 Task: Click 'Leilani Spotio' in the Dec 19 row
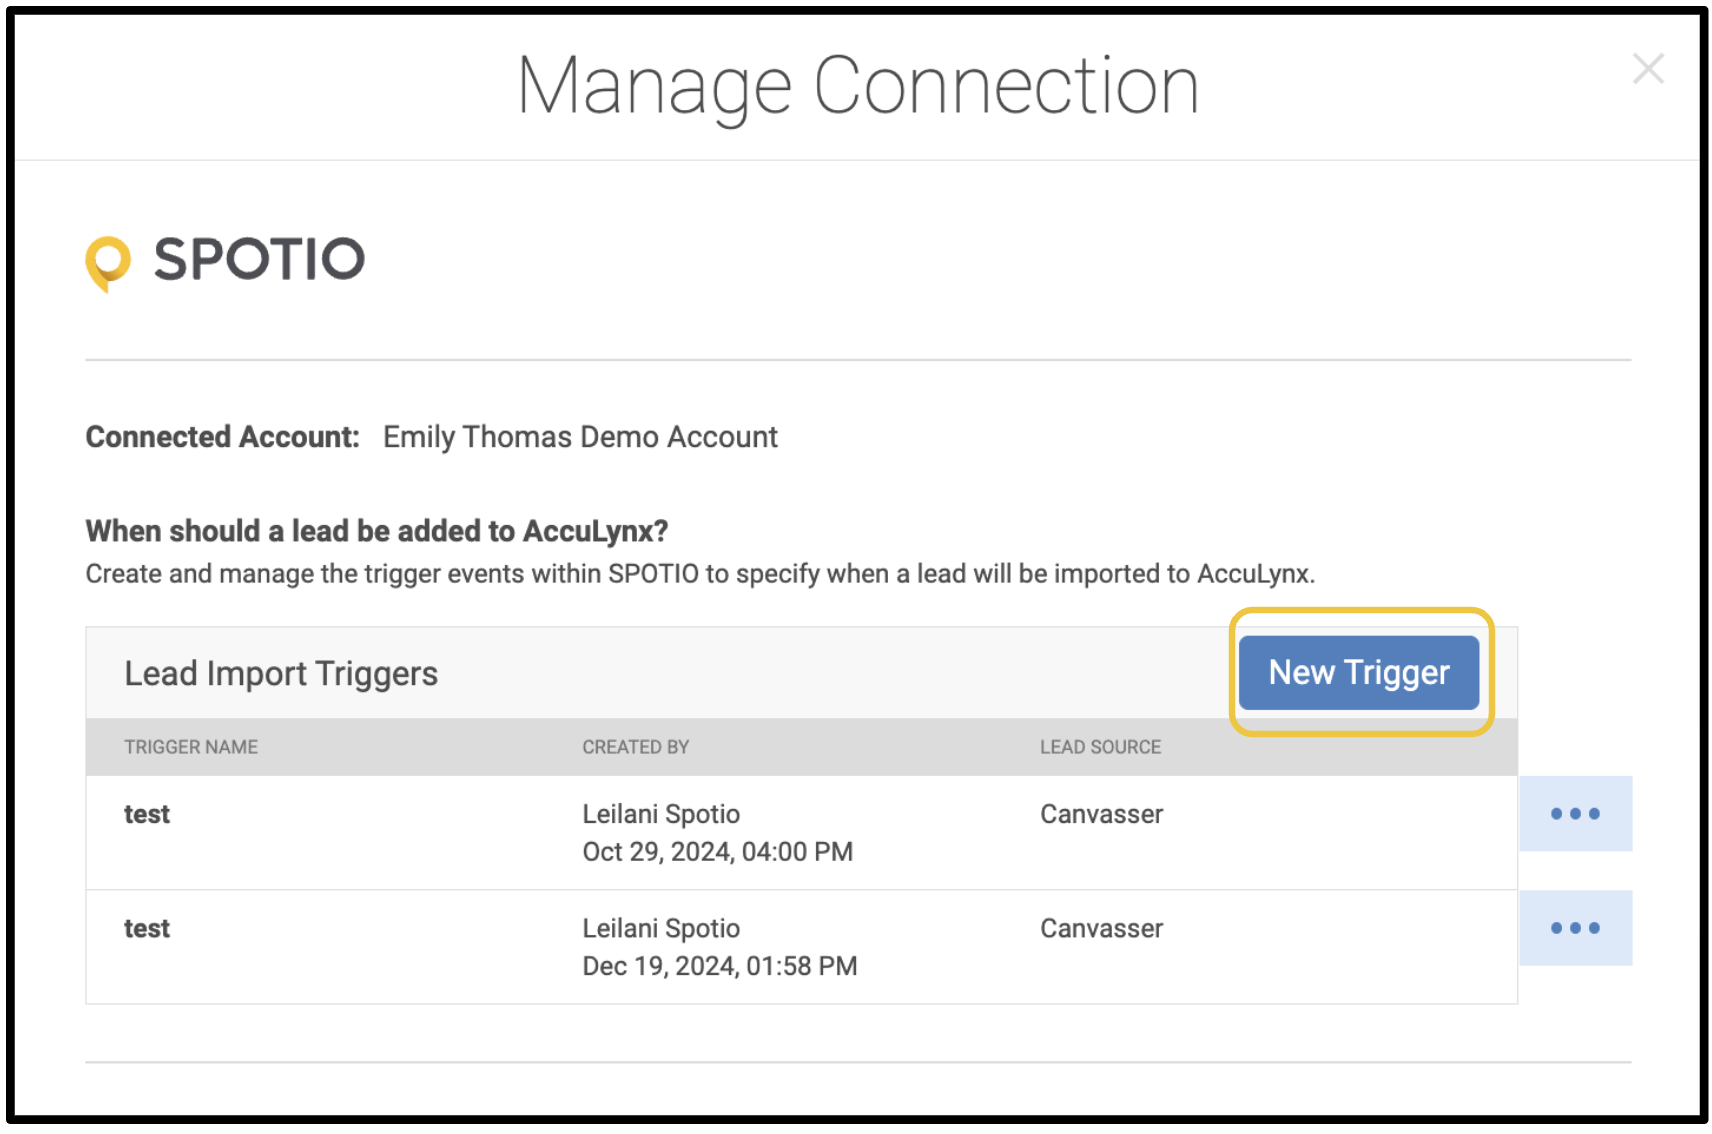tap(661, 928)
